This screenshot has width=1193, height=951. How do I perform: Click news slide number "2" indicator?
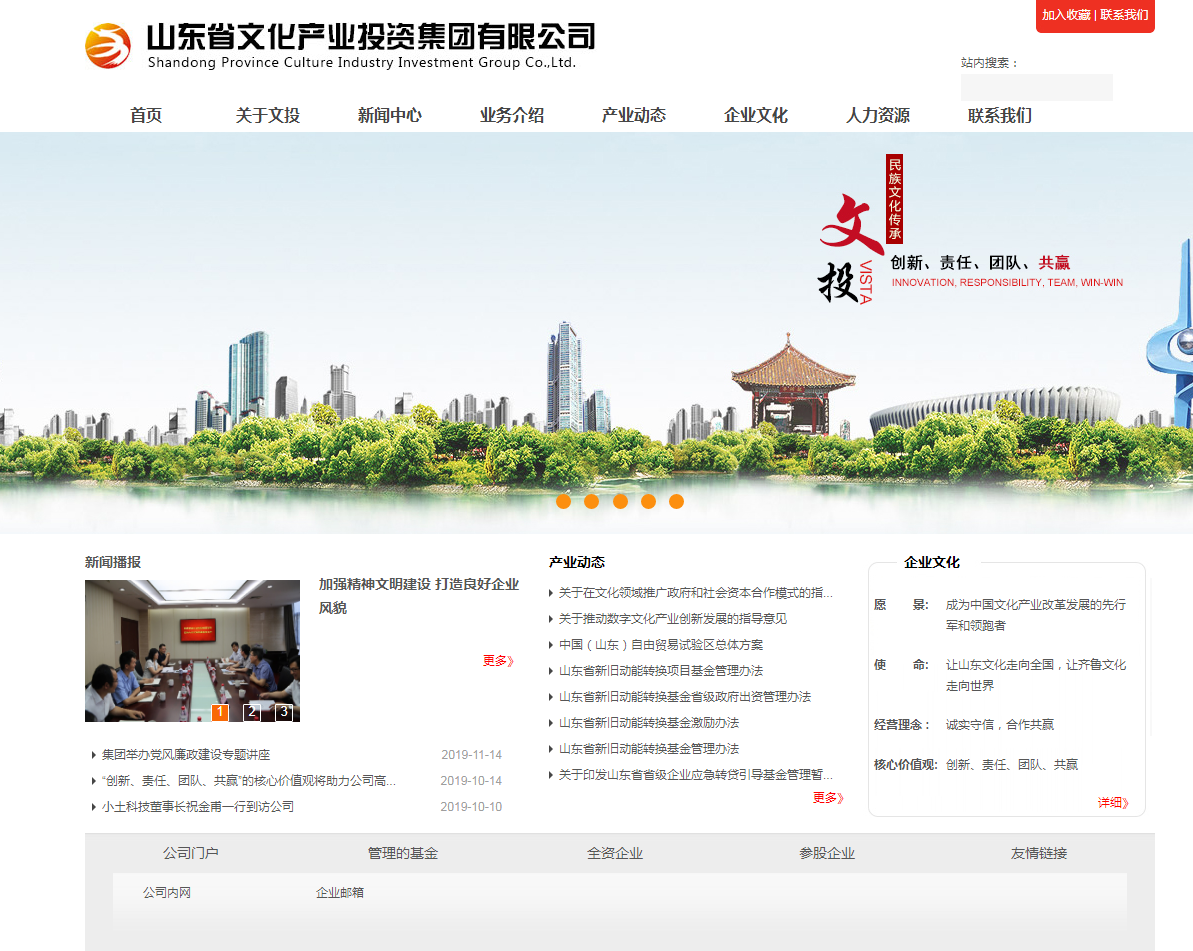(252, 712)
